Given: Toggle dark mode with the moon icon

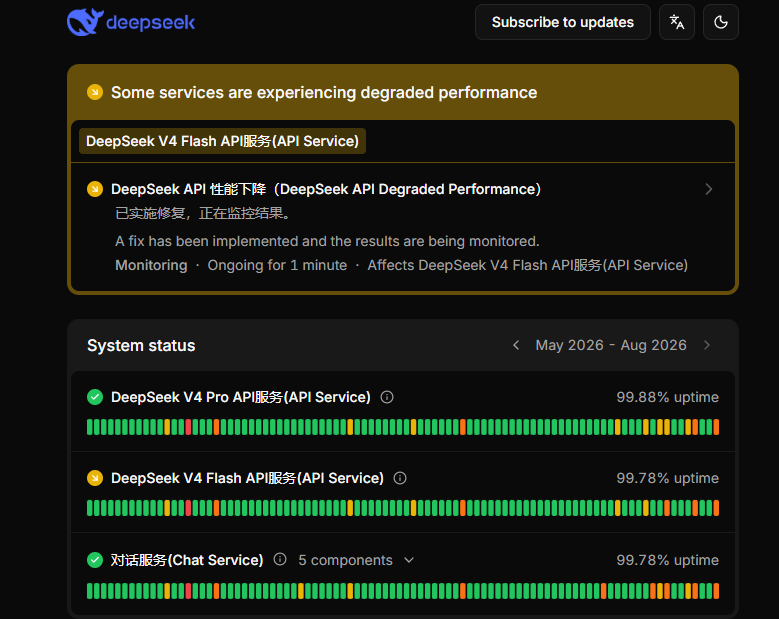Looking at the screenshot, I should tap(720, 22).
